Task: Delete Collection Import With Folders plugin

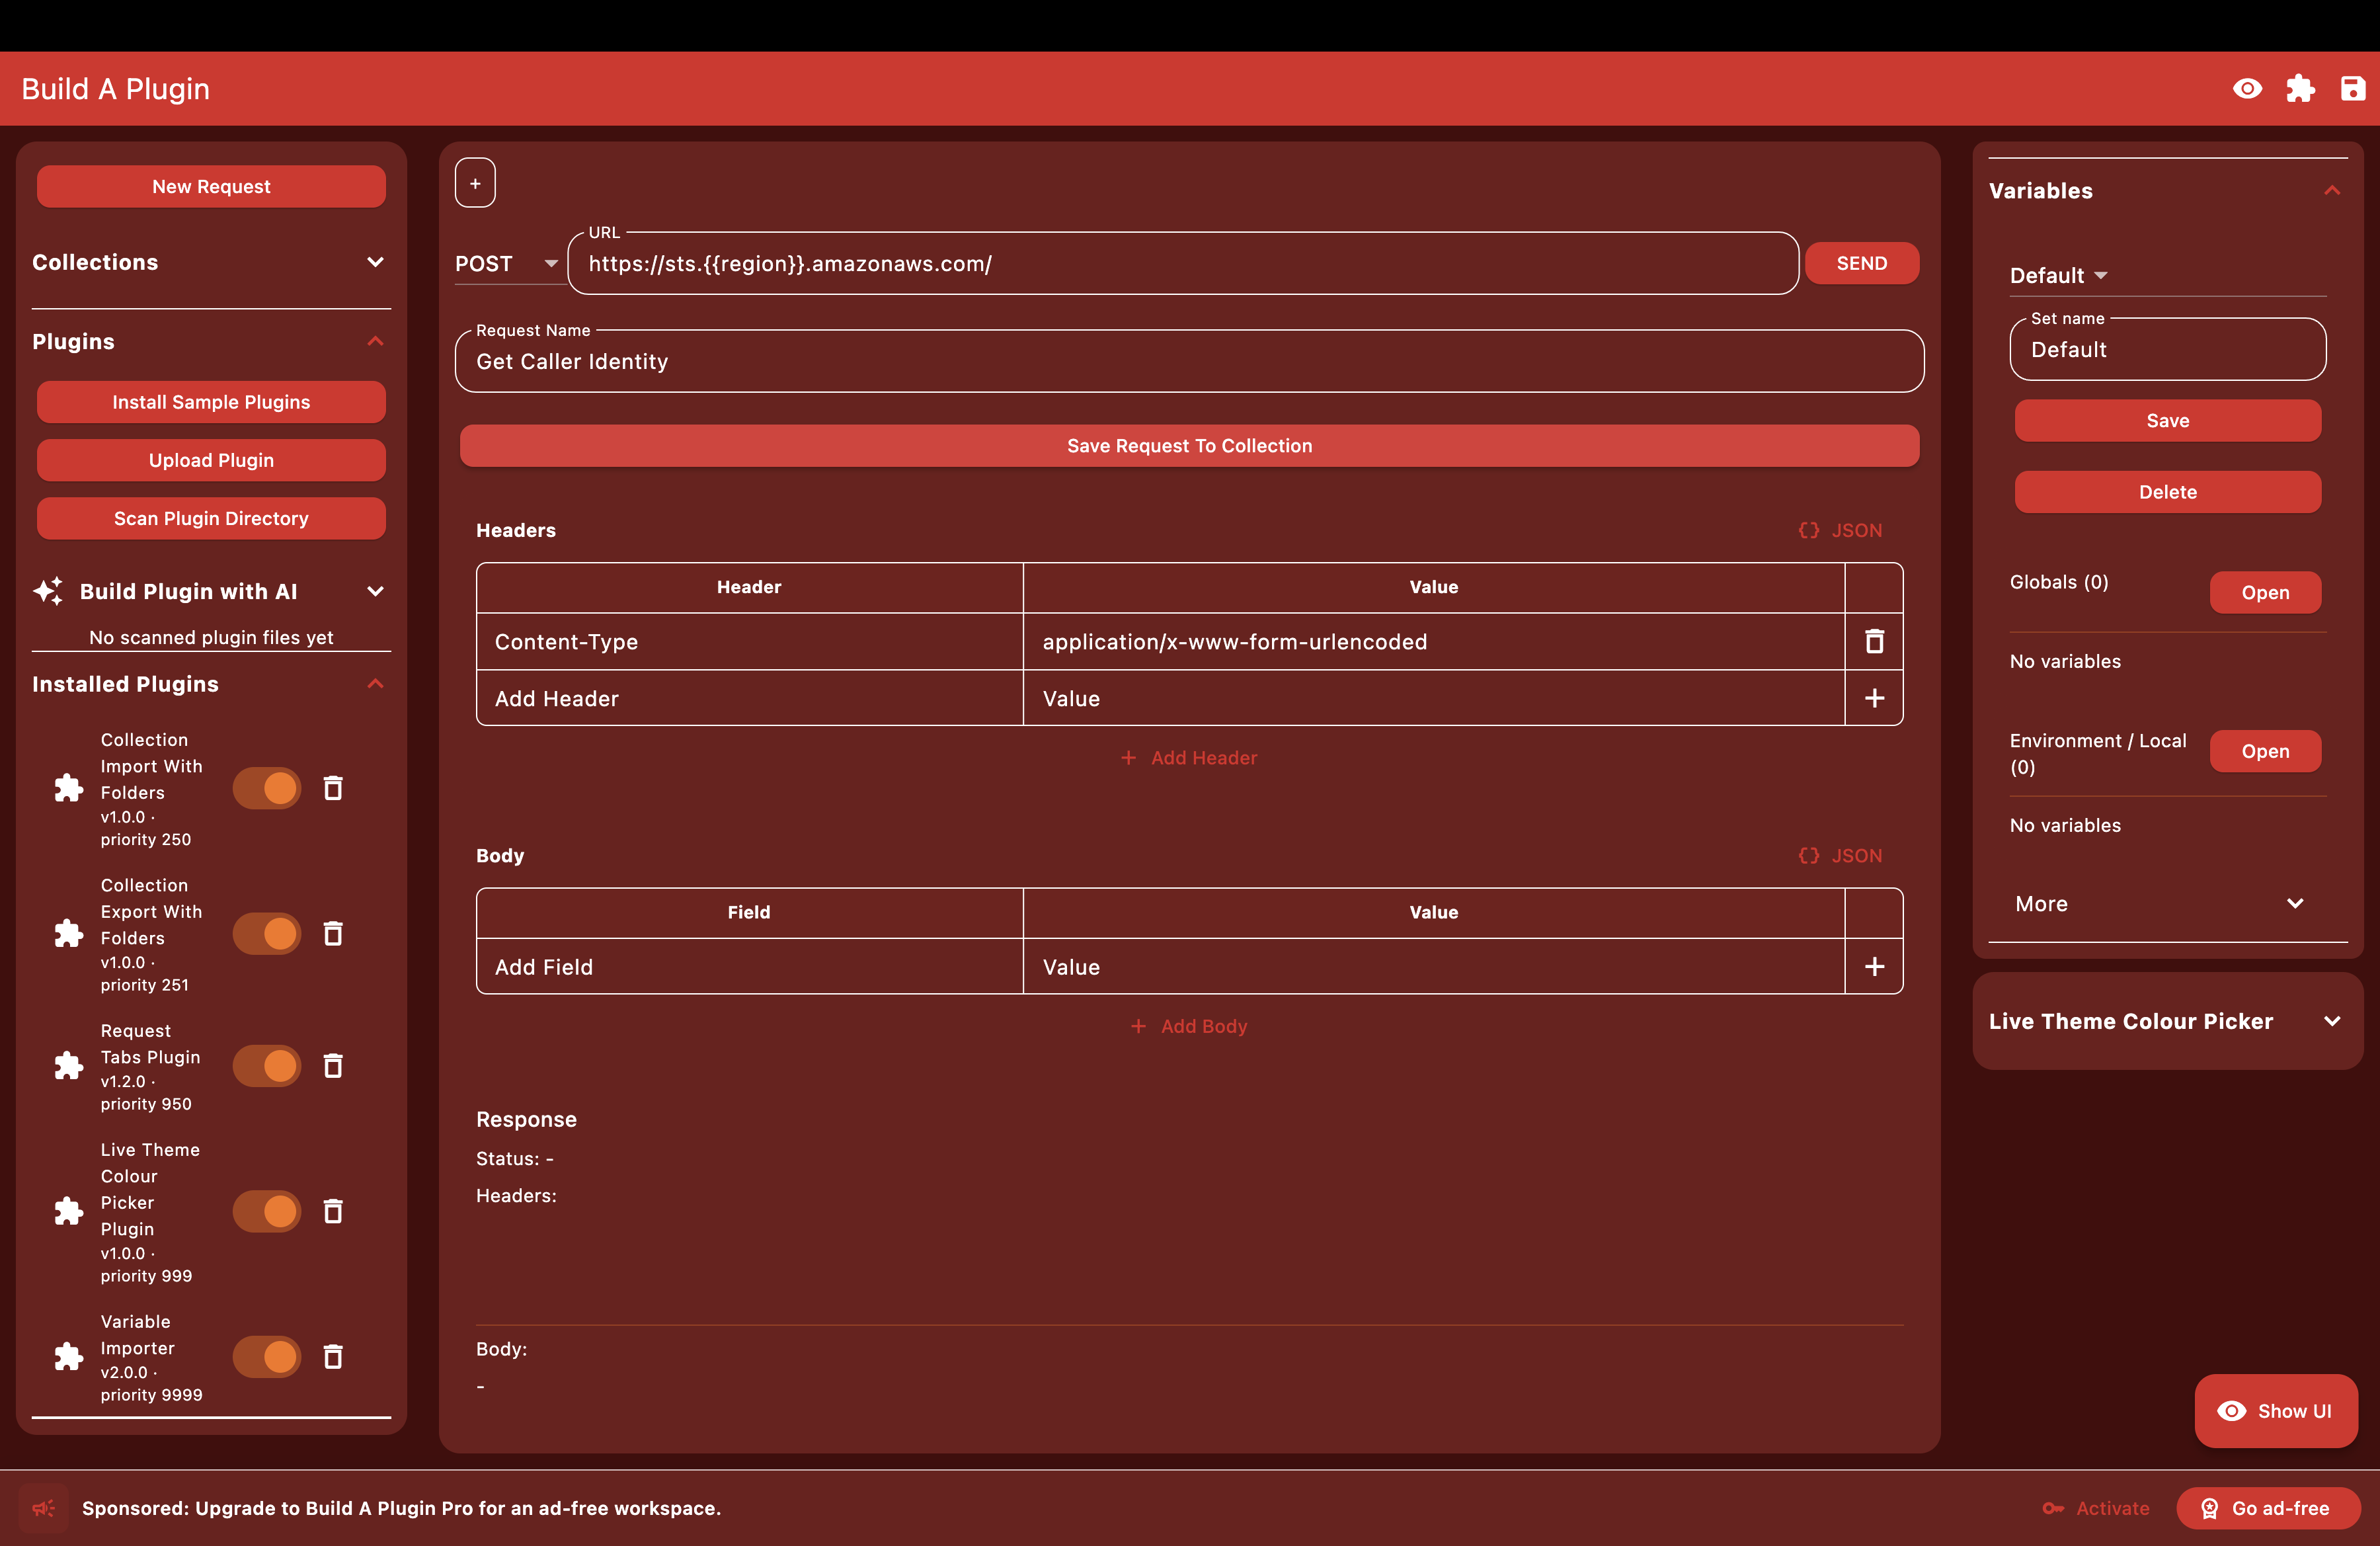Action: tap(333, 788)
